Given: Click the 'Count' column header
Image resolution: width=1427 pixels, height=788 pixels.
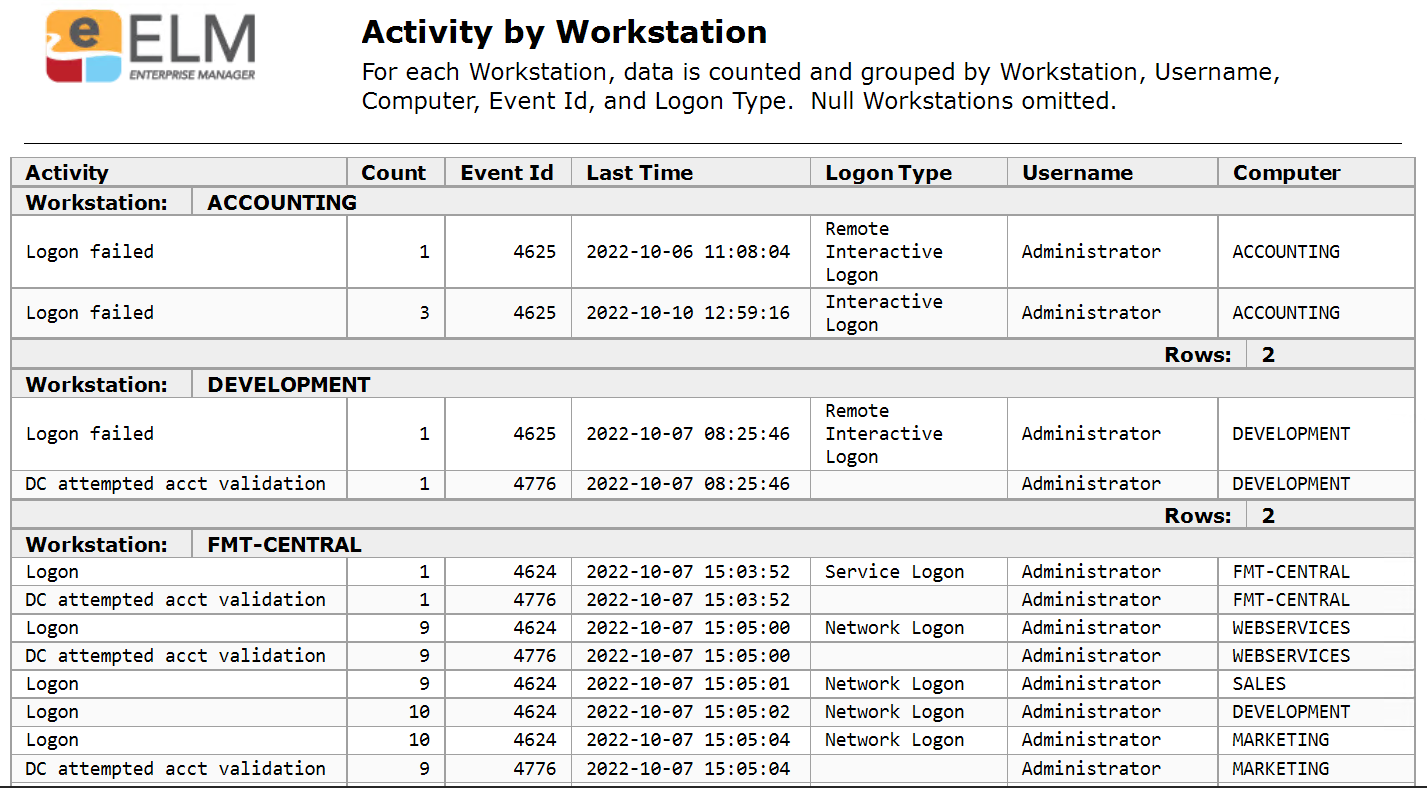Looking at the screenshot, I should pyautogui.click(x=394, y=172).
